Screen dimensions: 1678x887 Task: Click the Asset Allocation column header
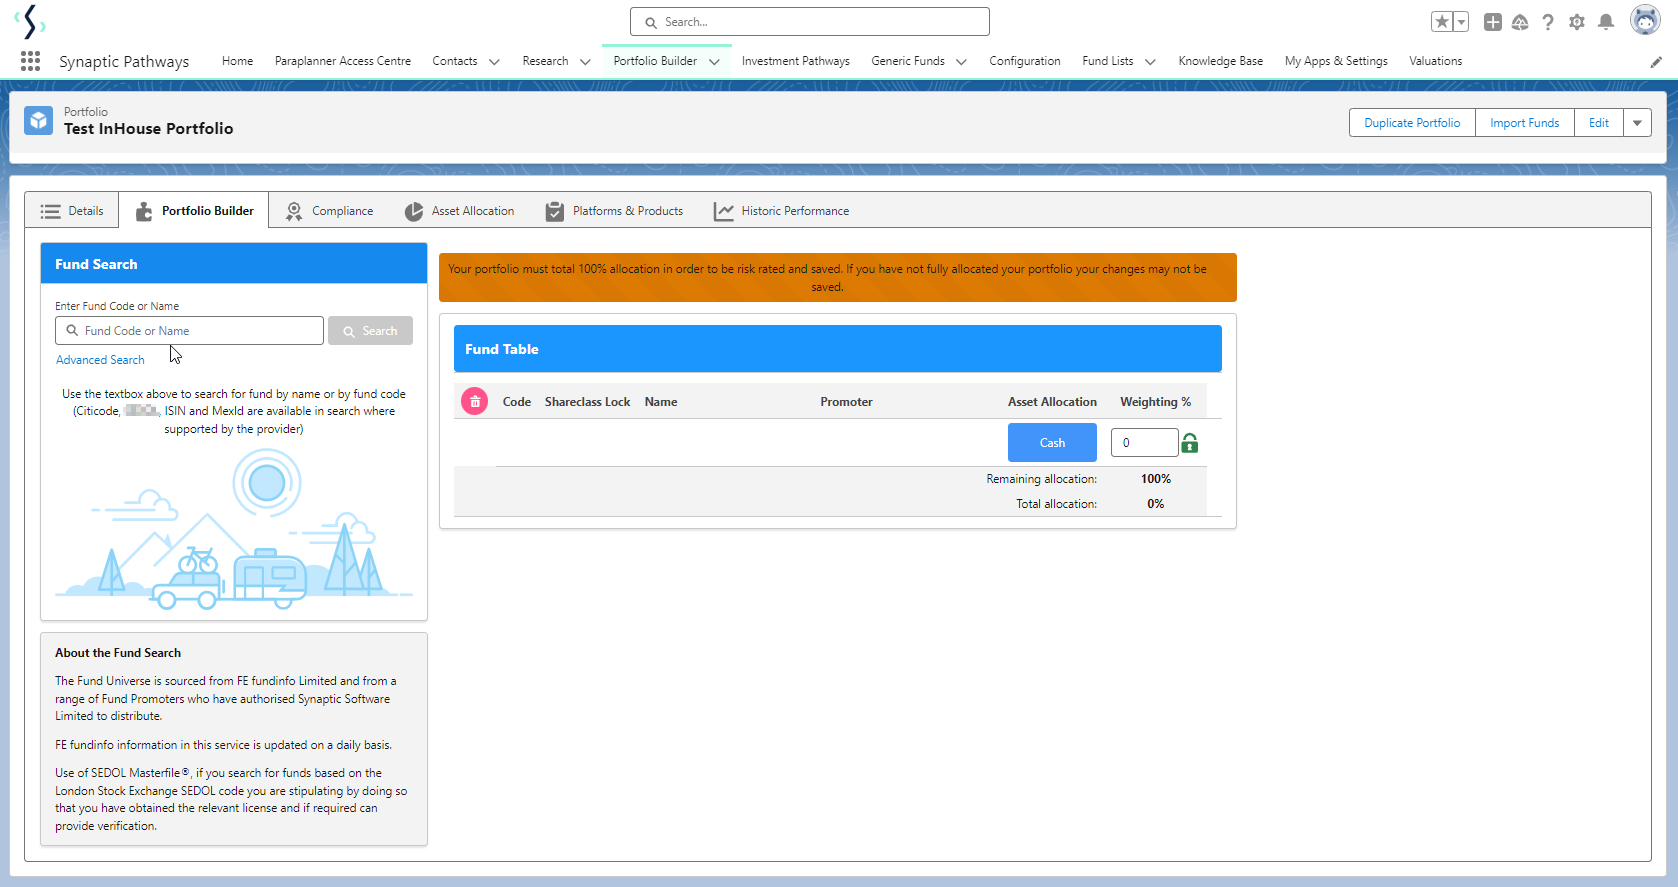(x=1052, y=402)
